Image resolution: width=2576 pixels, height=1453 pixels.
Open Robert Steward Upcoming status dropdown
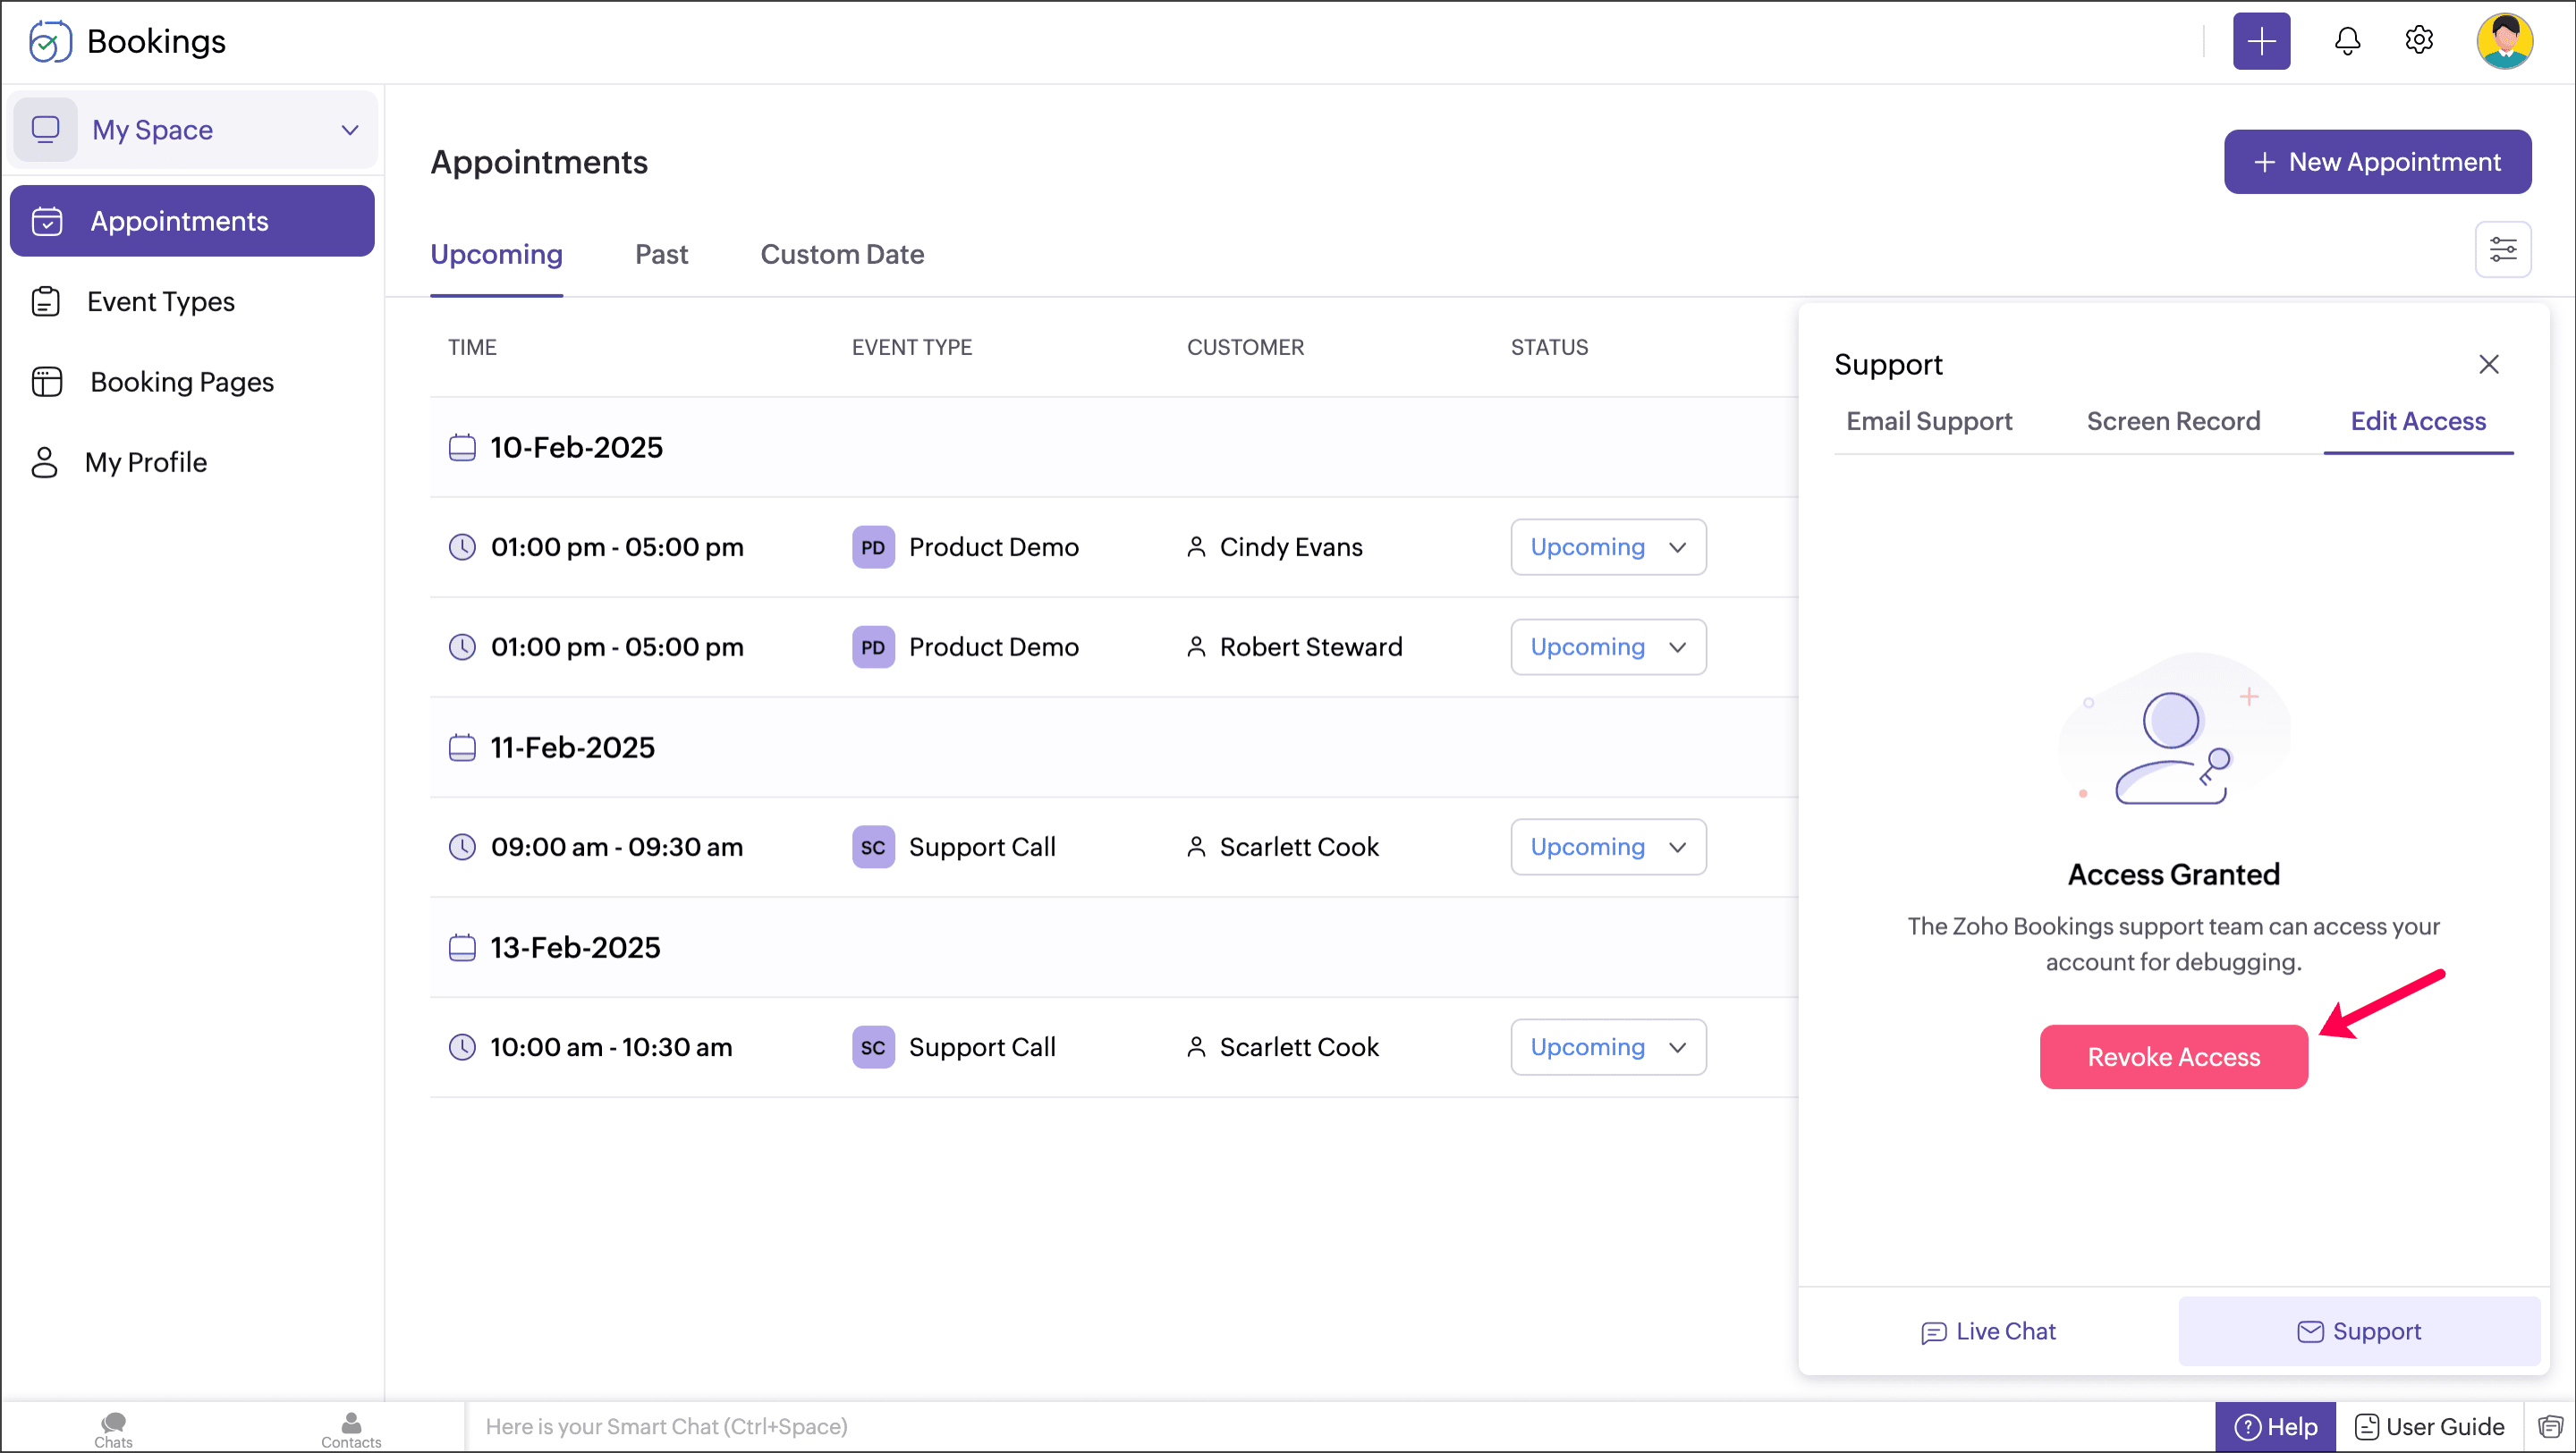[x=1607, y=647]
